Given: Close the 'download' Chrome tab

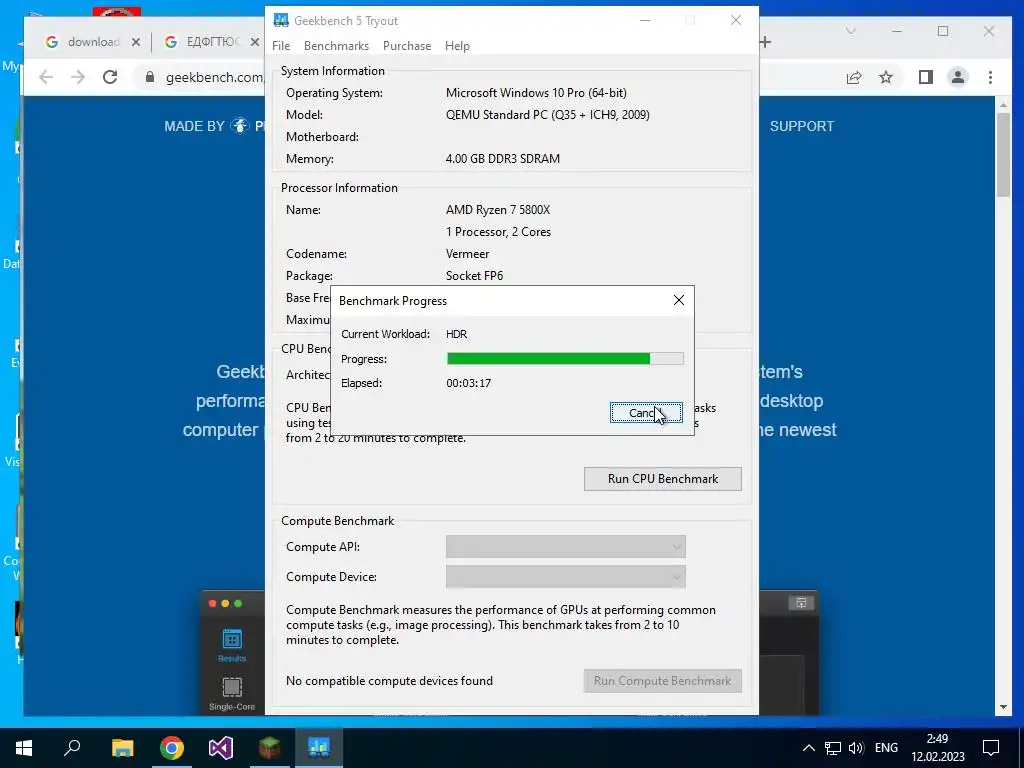Looking at the screenshot, I should pos(136,42).
